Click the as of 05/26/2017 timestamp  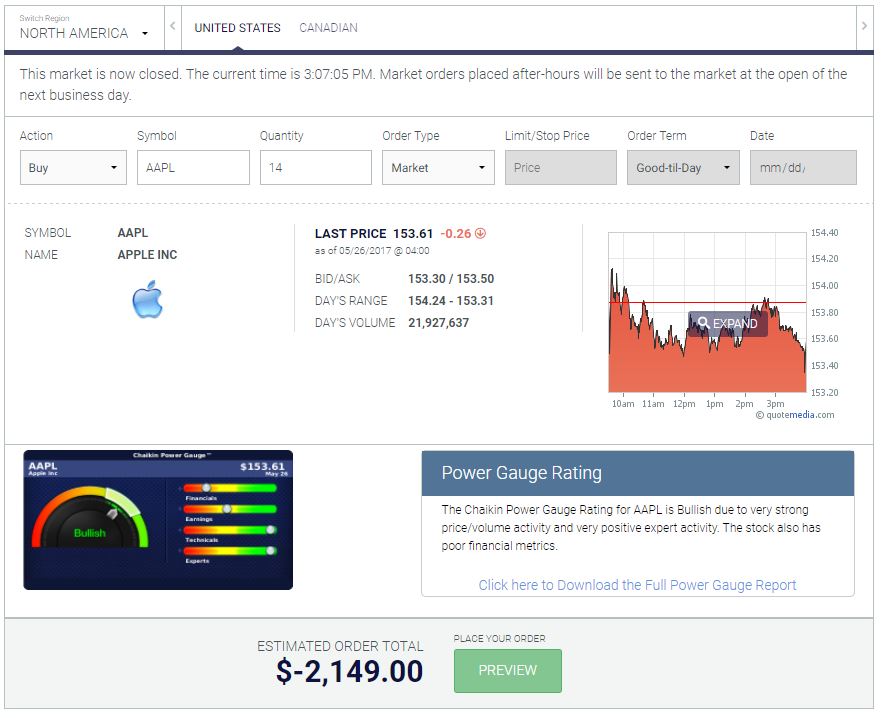click(x=372, y=251)
